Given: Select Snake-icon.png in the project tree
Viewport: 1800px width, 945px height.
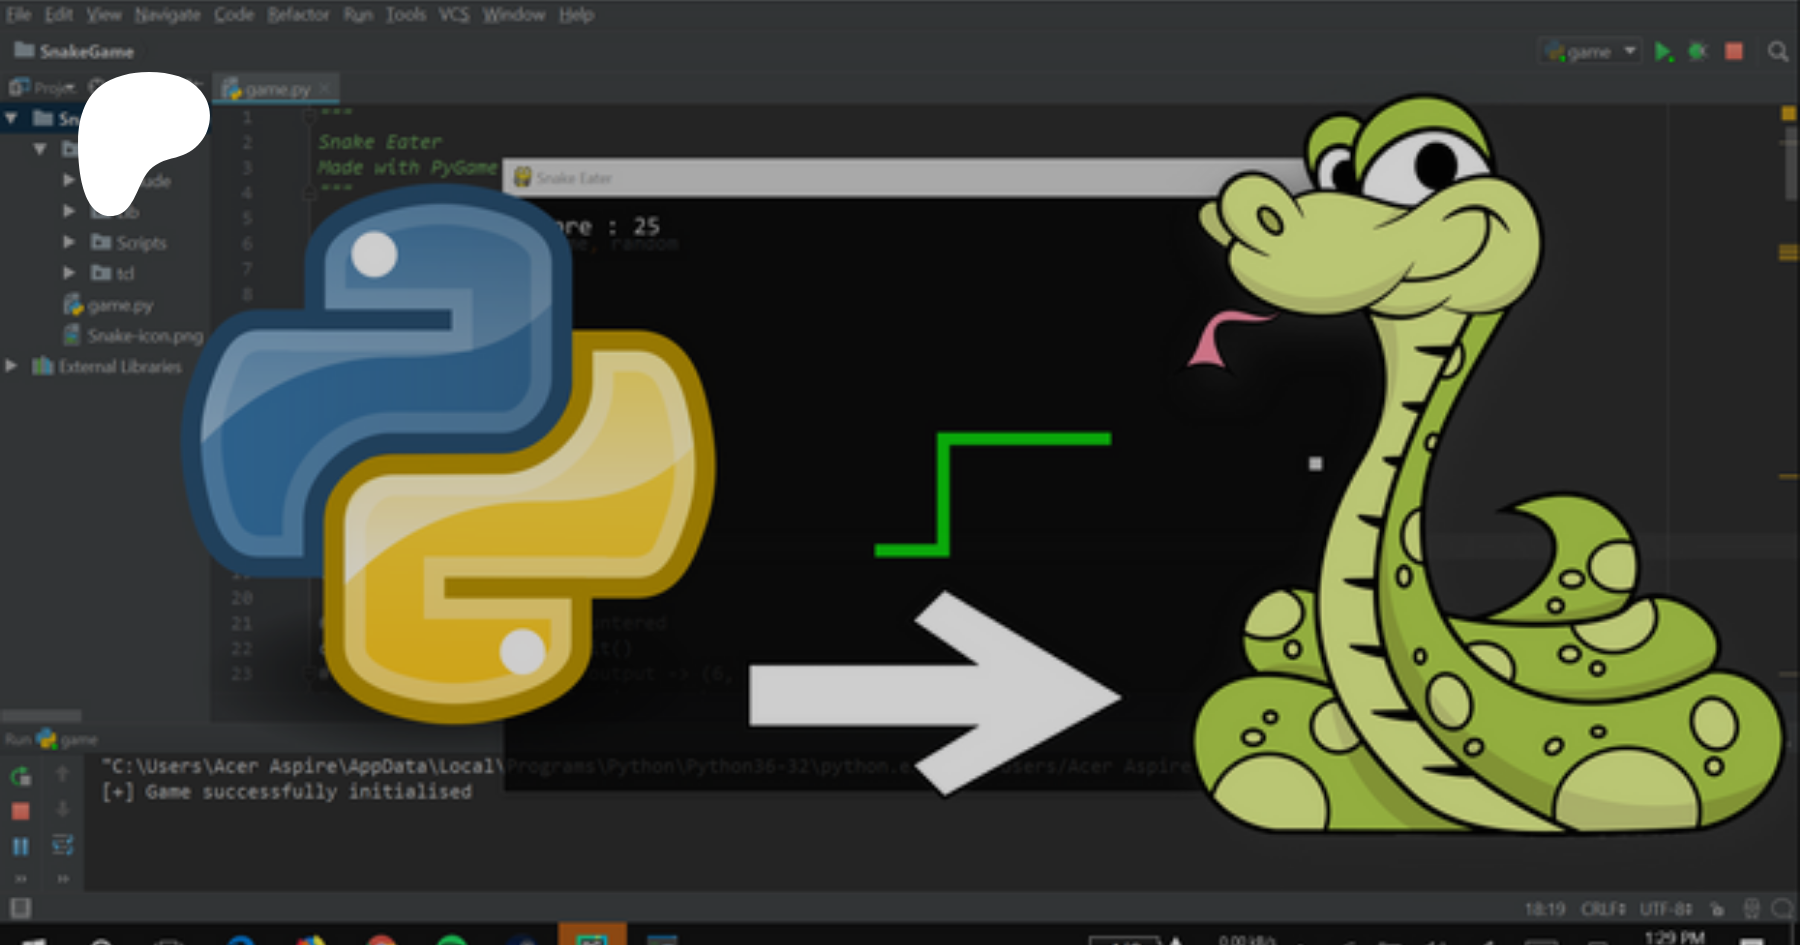Looking at the screenshot, I should coord(145,336).
